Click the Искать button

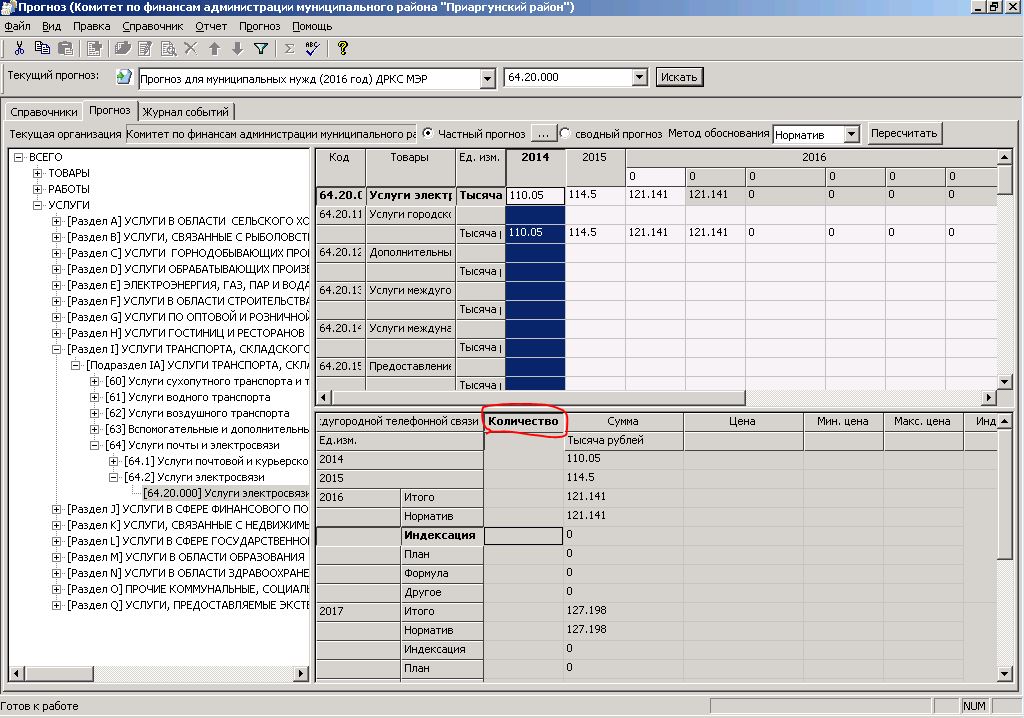point(680,77)
